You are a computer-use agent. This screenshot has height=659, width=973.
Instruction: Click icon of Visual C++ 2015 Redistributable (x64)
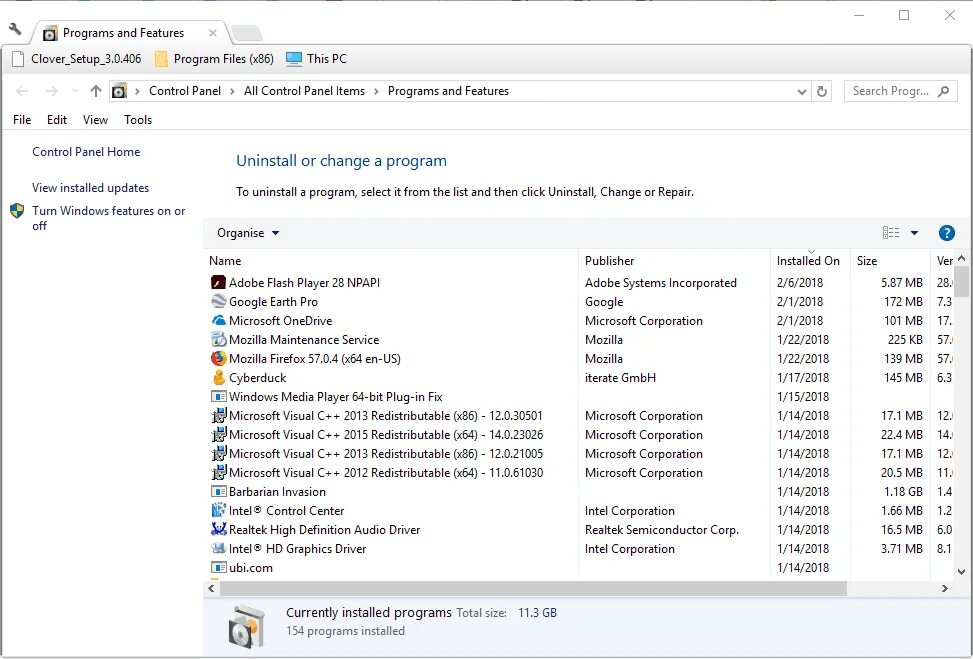click(218, 434)
